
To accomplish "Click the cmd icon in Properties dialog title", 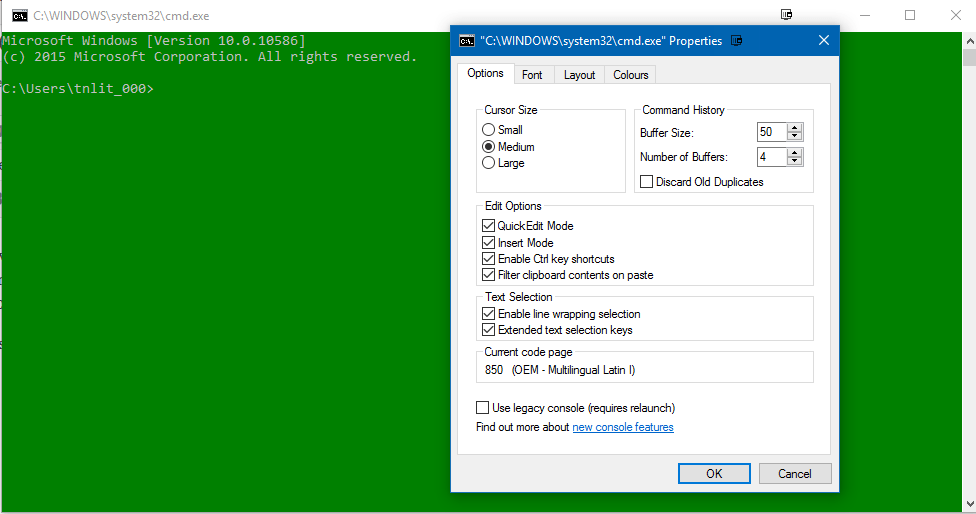I will [467, 41].
